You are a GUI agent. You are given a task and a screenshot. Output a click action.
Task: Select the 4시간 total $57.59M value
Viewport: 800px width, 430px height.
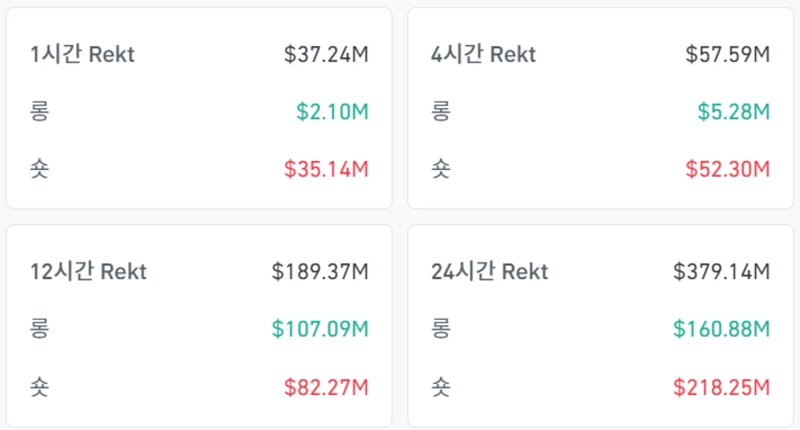[x=727, y=54]
